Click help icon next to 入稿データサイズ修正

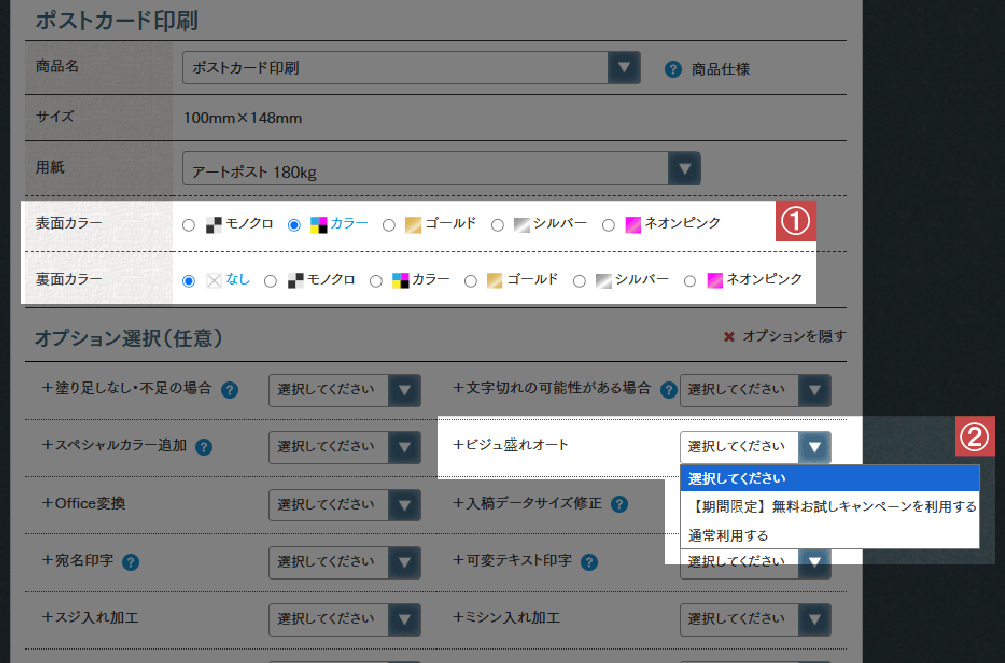(619, 505)
